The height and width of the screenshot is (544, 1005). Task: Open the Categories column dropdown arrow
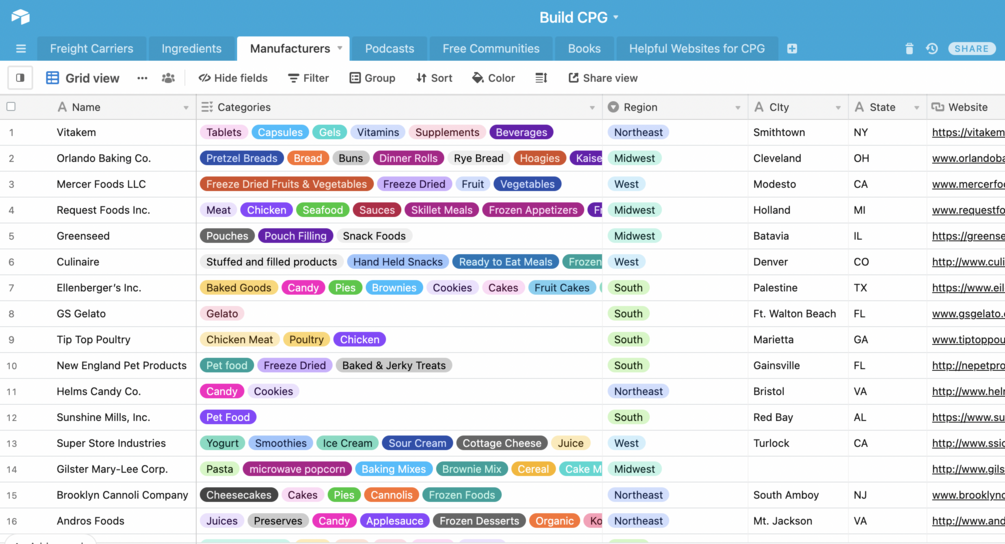pos(592,108)
